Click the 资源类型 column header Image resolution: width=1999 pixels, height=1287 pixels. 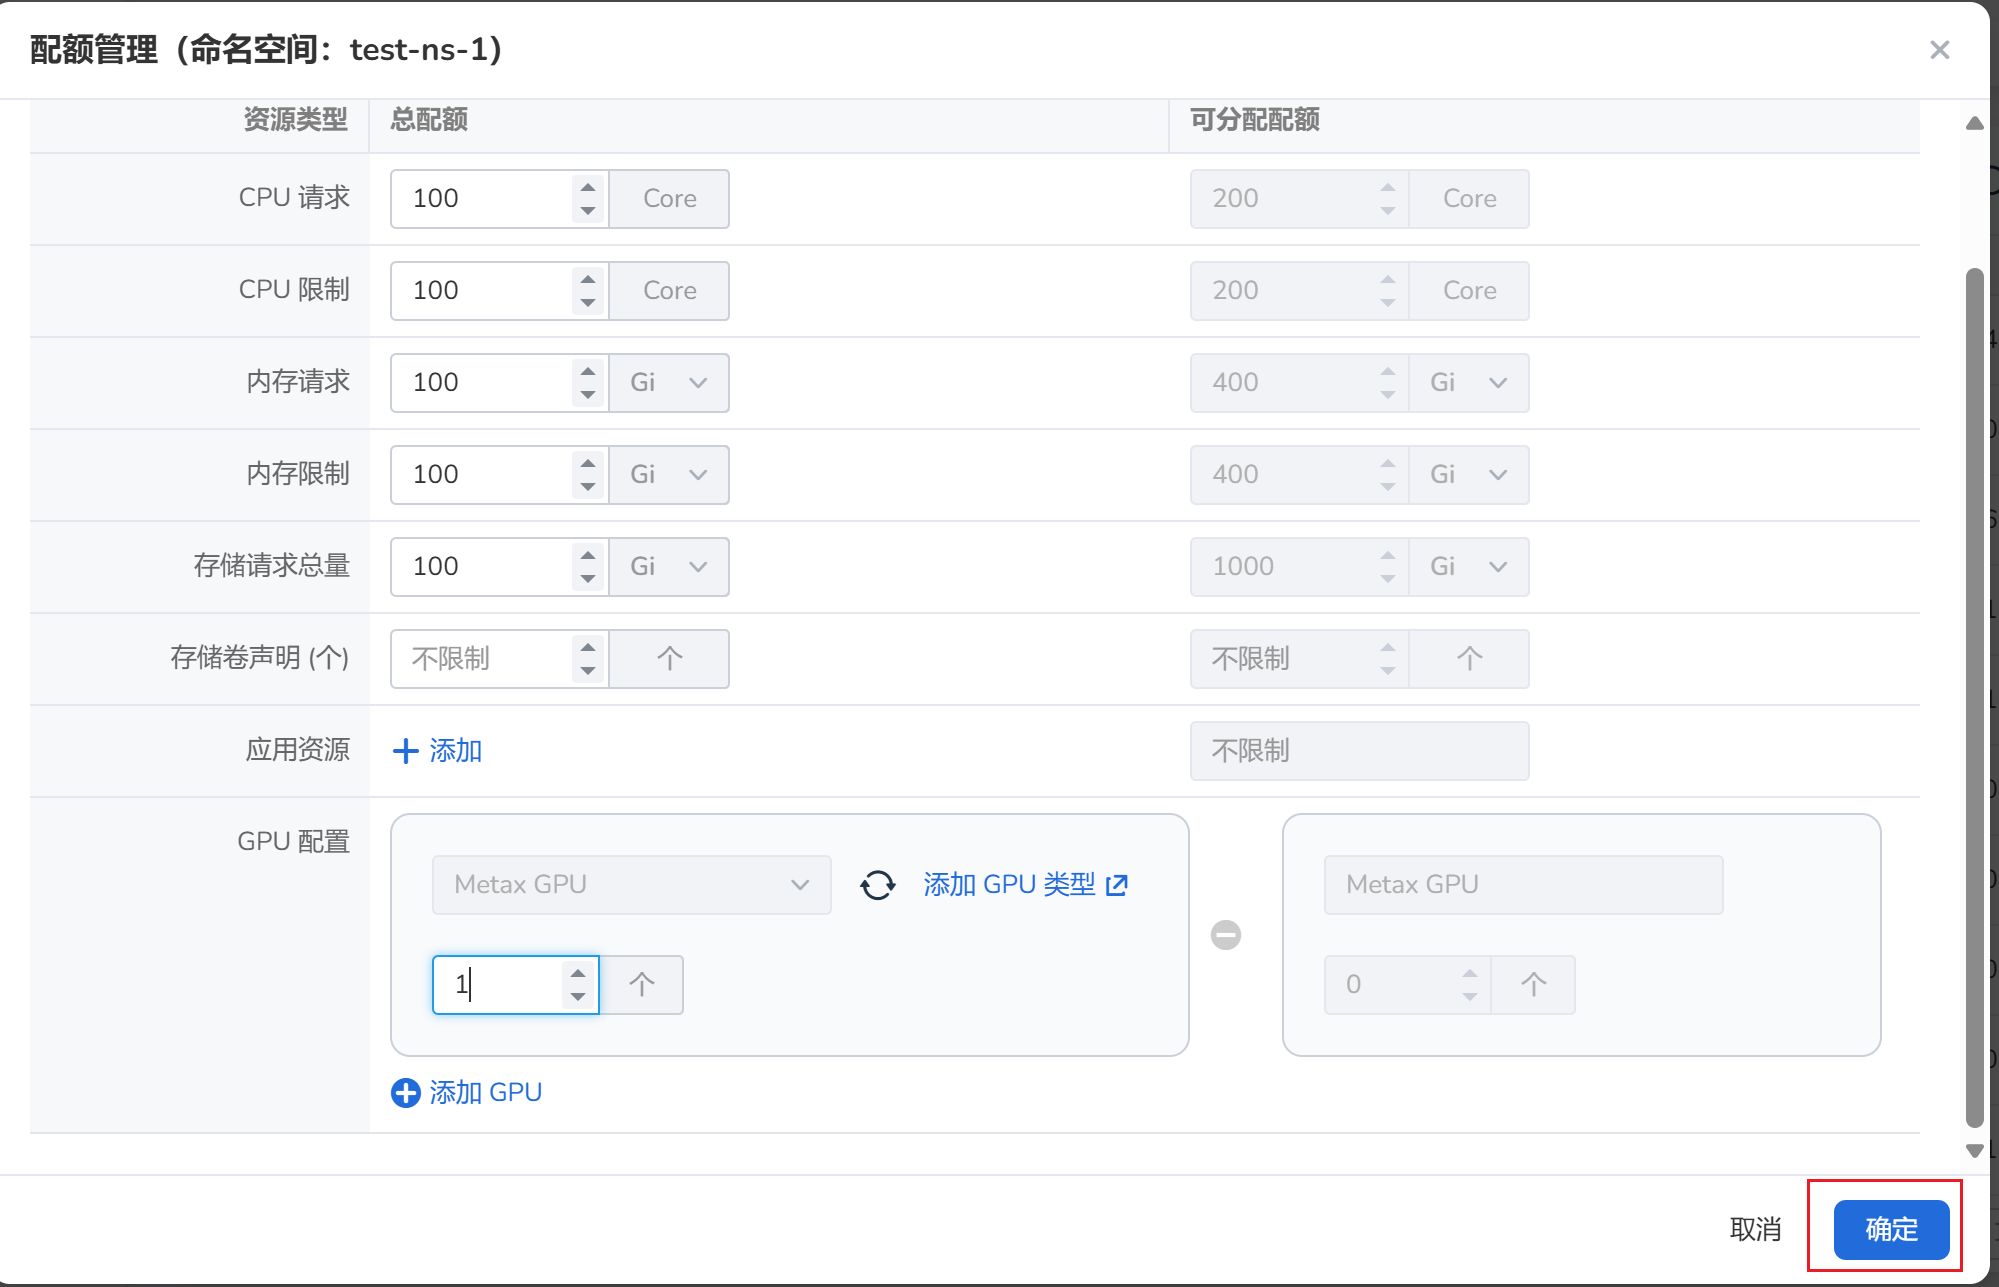pos(296,120)
